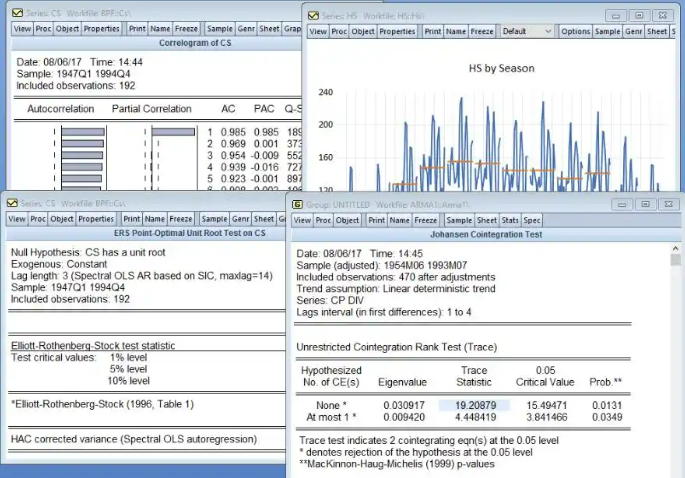Click the PAC value -0.016 in correlogram
Viewport: 685px width, 478px height.
265,167
